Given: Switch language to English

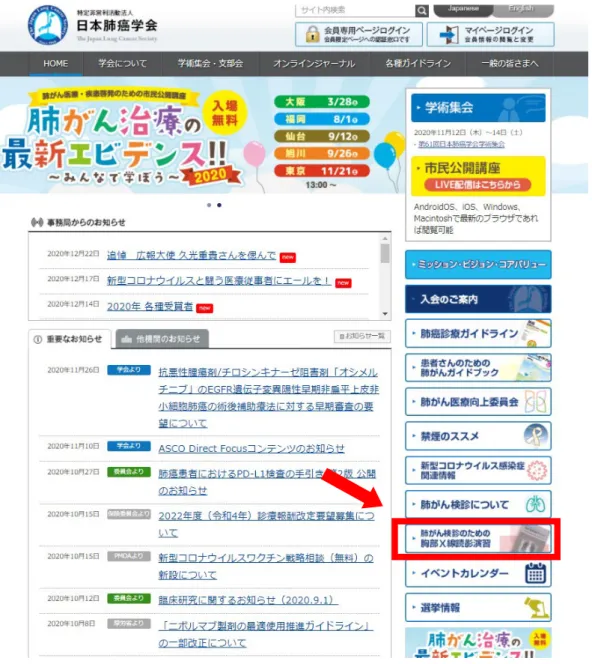Looking at the screenshot, I should click(524, 10).
